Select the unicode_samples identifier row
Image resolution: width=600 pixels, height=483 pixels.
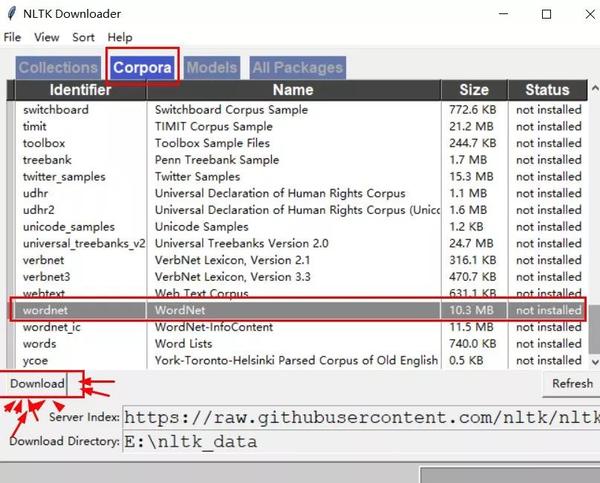(69, 227)
